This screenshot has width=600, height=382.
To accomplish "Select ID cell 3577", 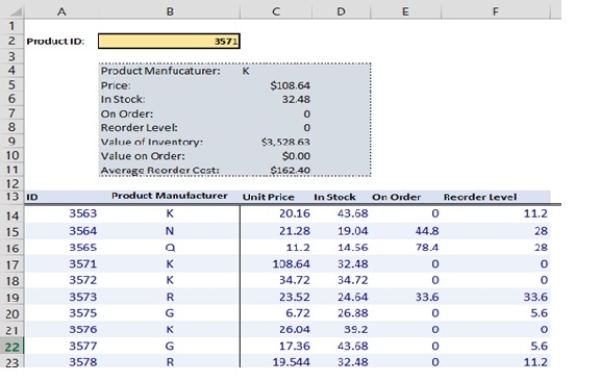I will [x=83, y=346].
